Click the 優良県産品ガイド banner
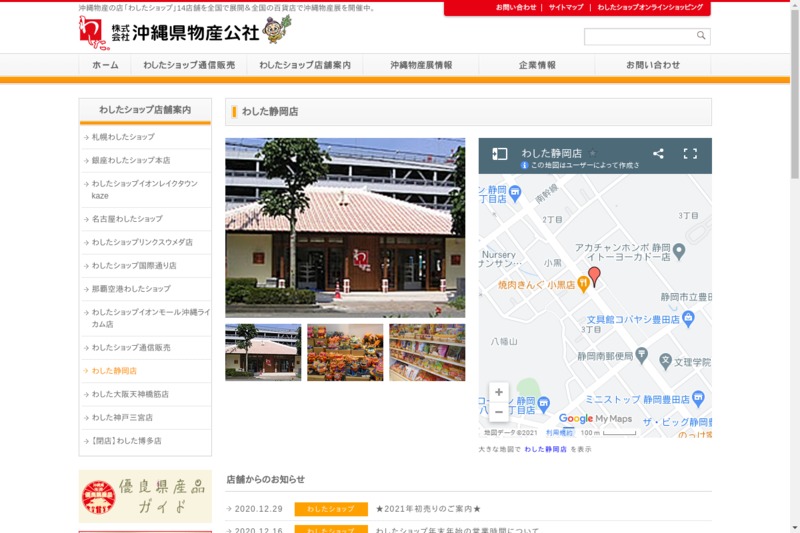Screen dimensions: 800x533 [x=145, y=496]
